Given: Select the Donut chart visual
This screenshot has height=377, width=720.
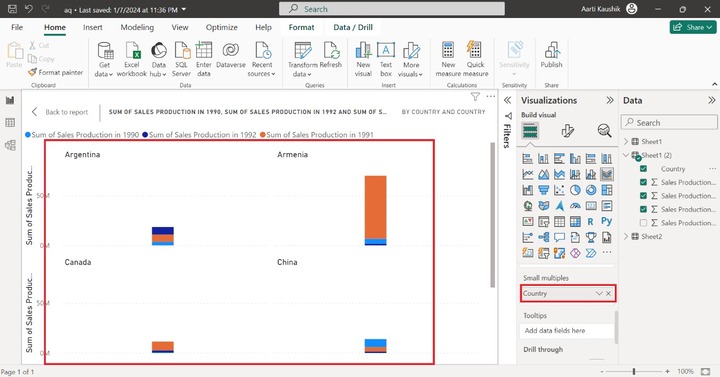Looking at the screenshot, I should pos(591,190).
